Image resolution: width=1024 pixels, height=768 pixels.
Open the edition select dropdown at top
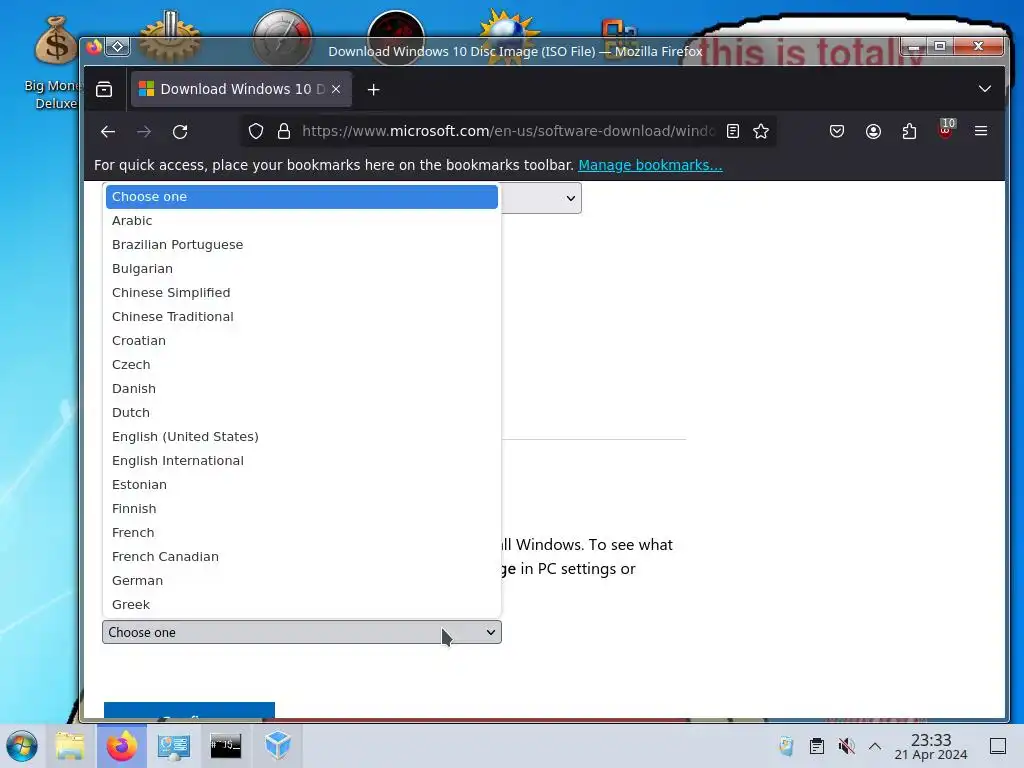pyautogui.click(x=541, y=198)
